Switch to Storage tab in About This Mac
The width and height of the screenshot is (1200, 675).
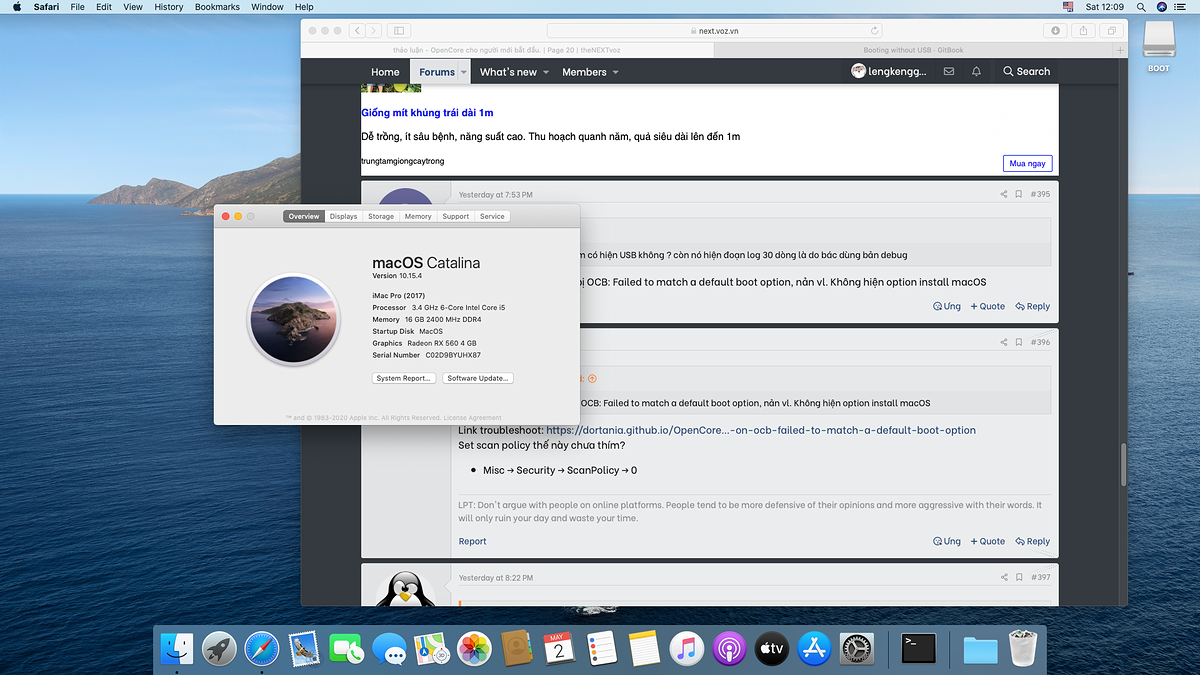(381, 216)
